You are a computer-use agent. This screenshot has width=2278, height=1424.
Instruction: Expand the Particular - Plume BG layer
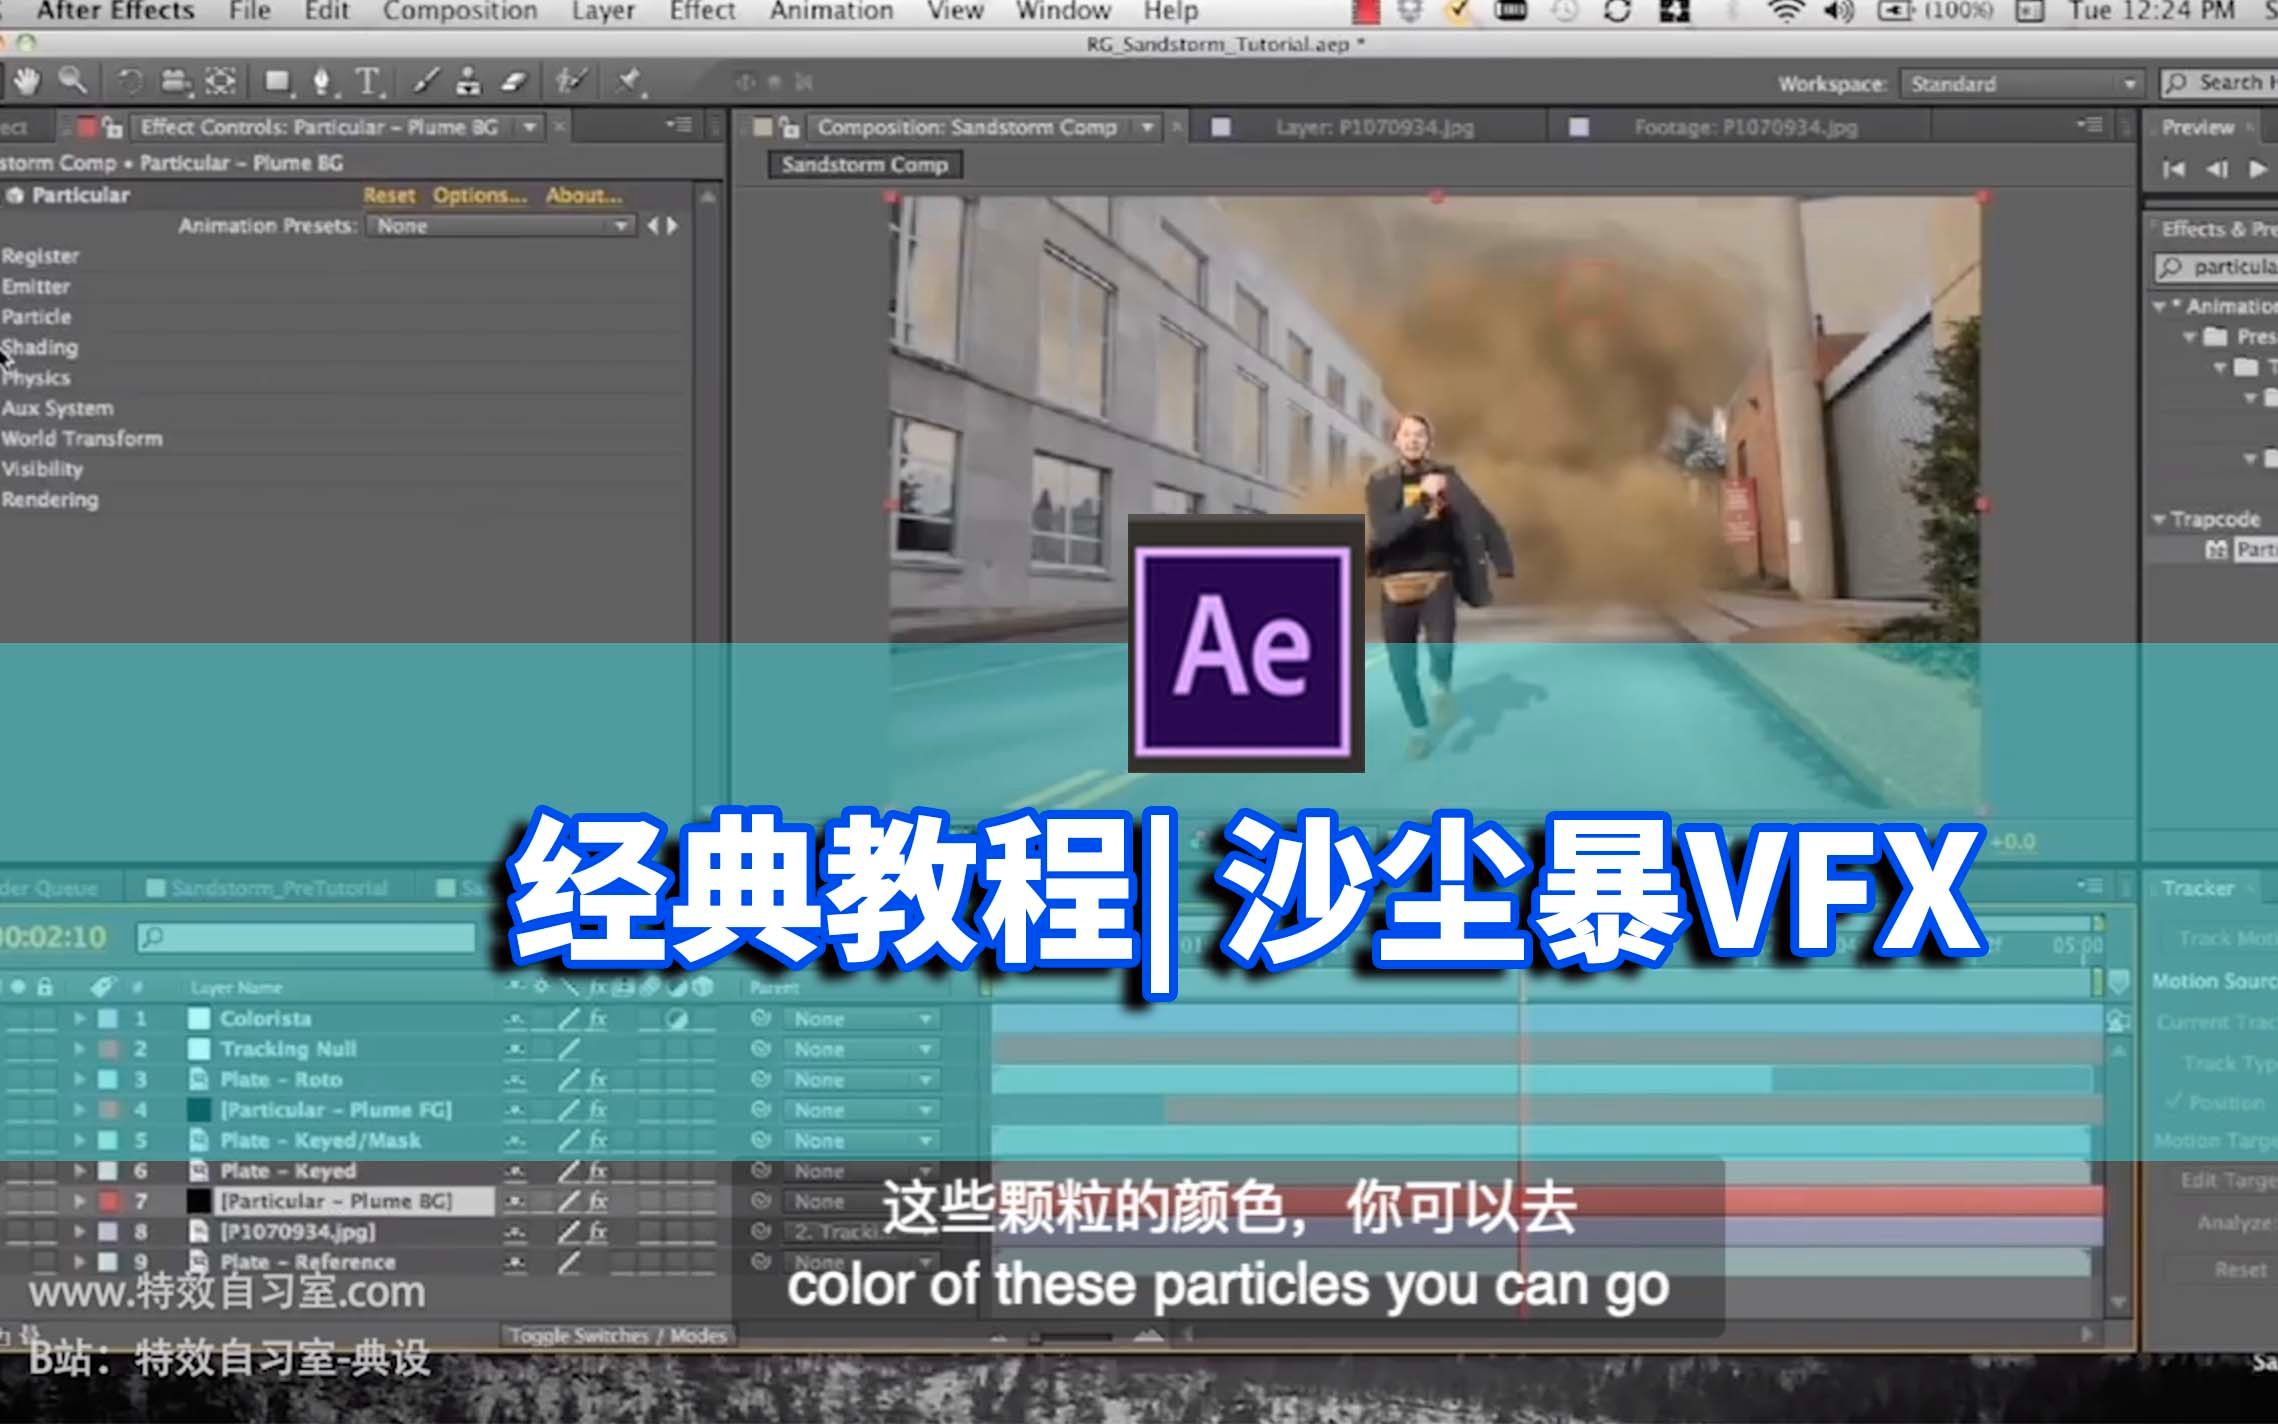tap(79, 1201)
